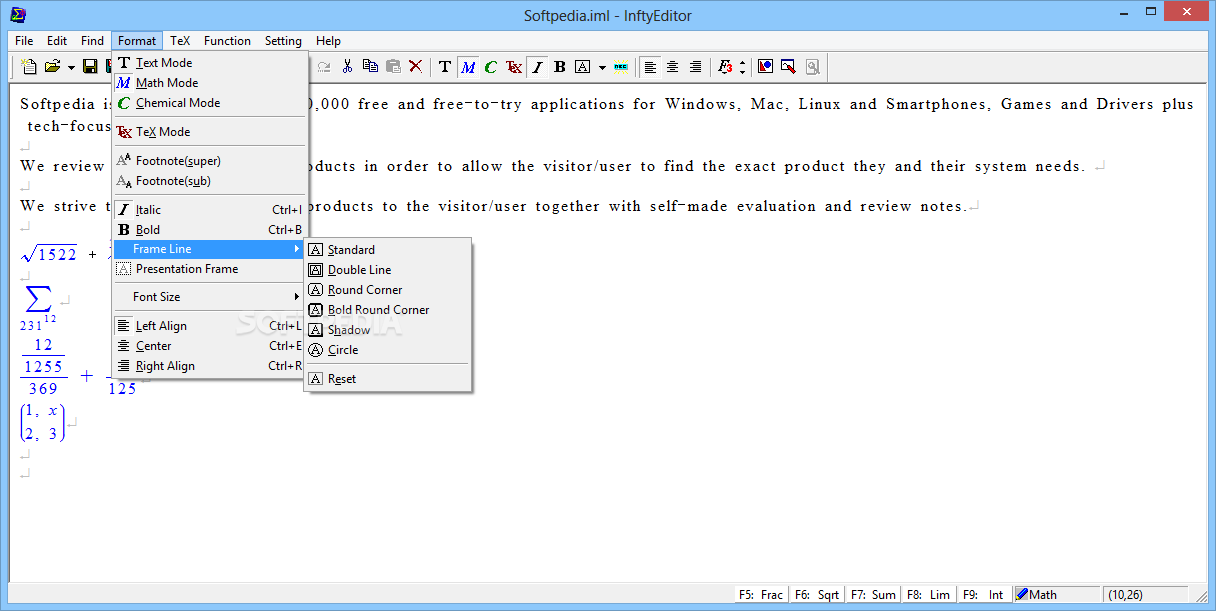
Task: Click the red X Delete icon
Action: tap(415, 67)
